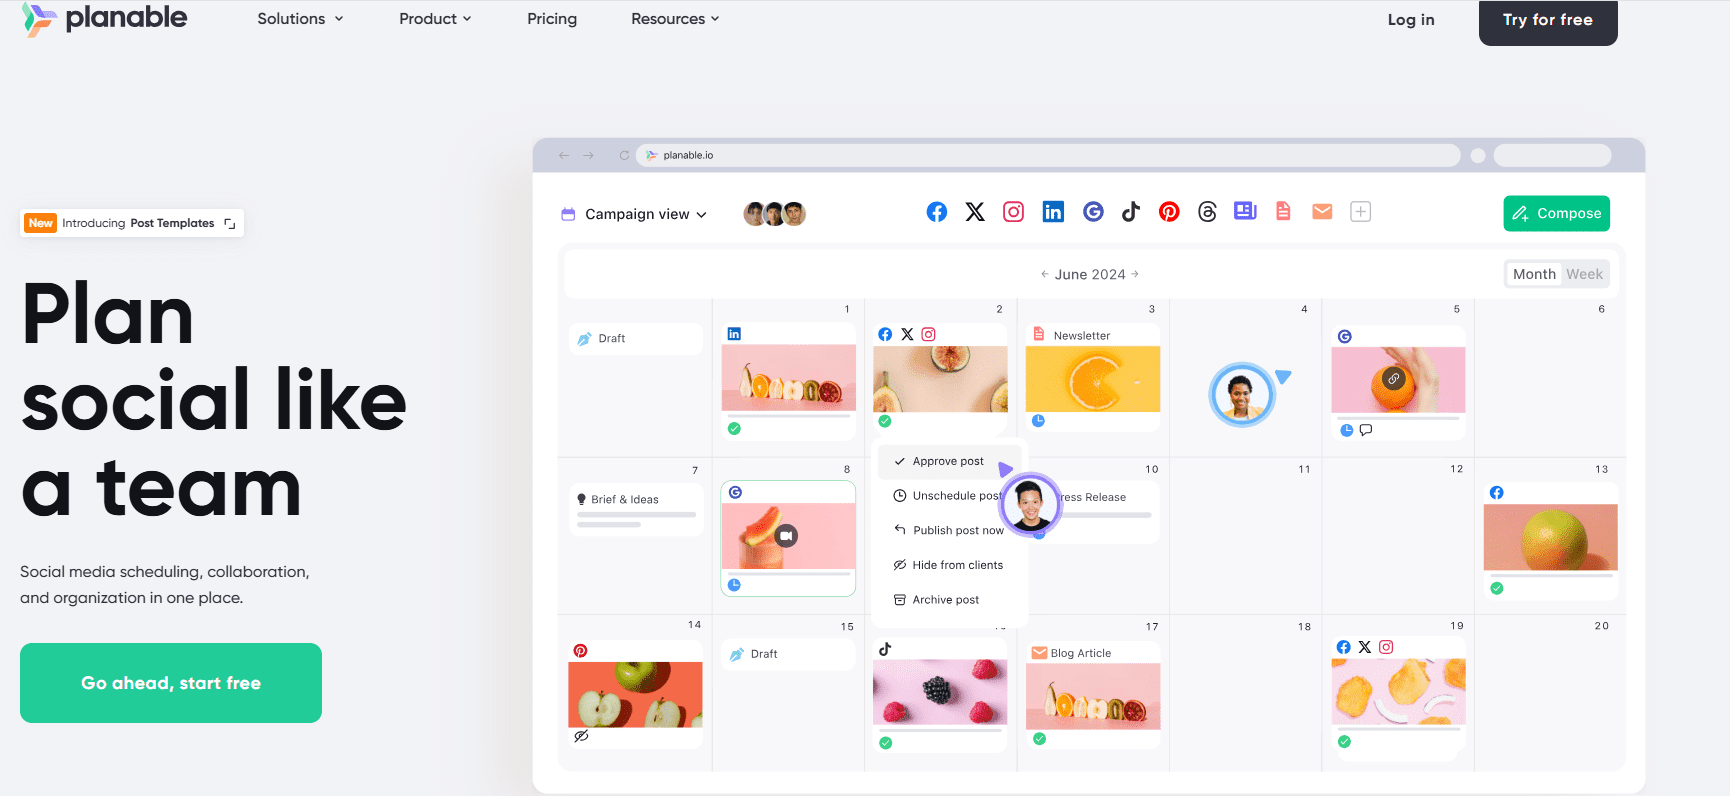Click the plus icon to add channel
The image size is (1730, 796).
1360,212
